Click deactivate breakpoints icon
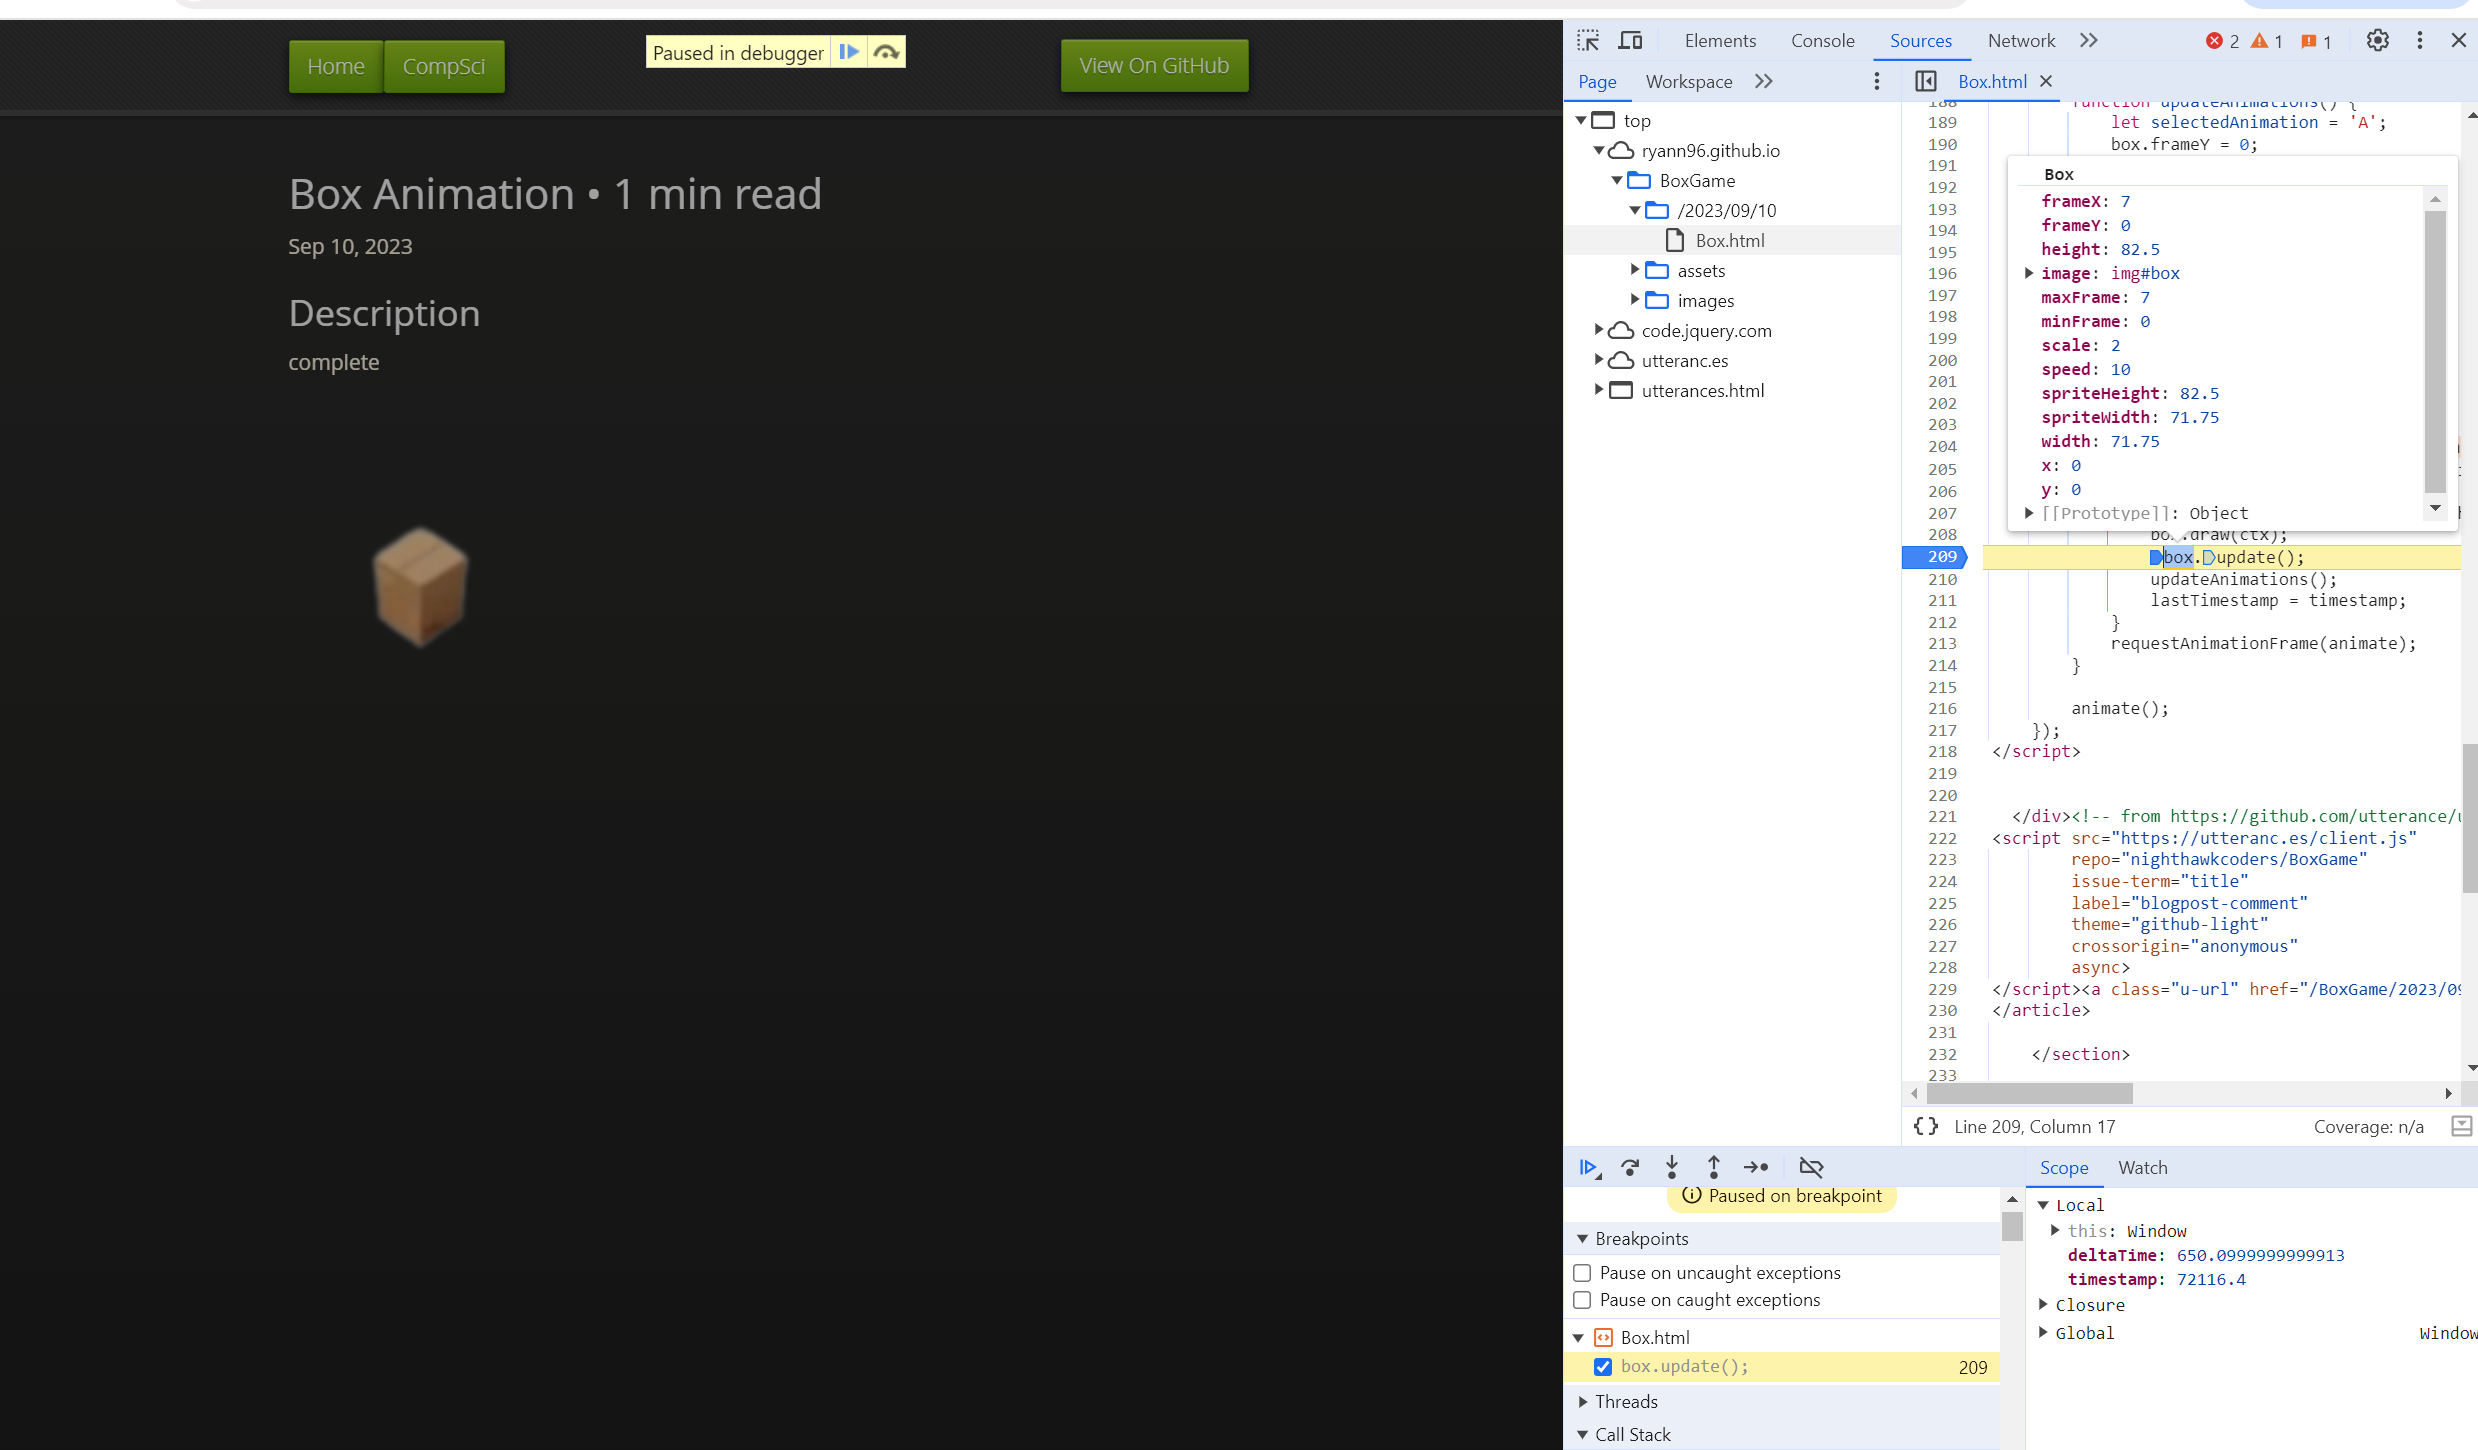Image resolution: width=2478 pixels, height=1450 pixels. coord(1811,1167)
